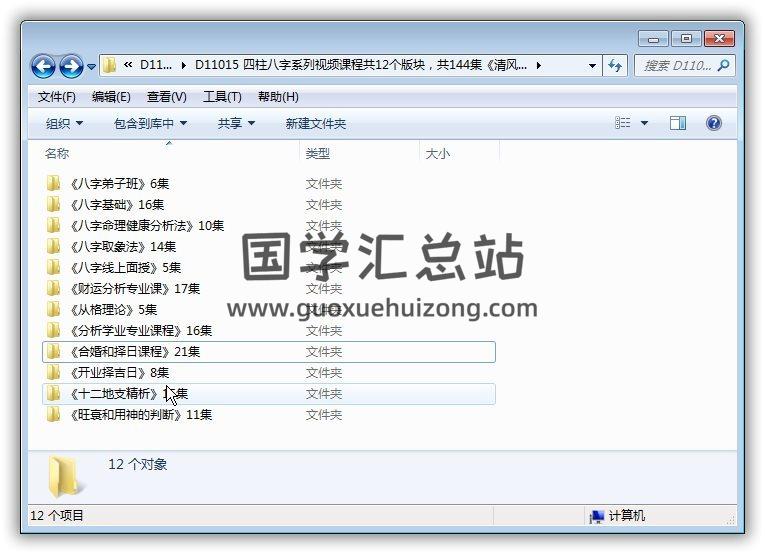Open the 编辑(E) menu
Image resolution: width=765 pixels, height=554 pixels.
(x=111, y=97)
